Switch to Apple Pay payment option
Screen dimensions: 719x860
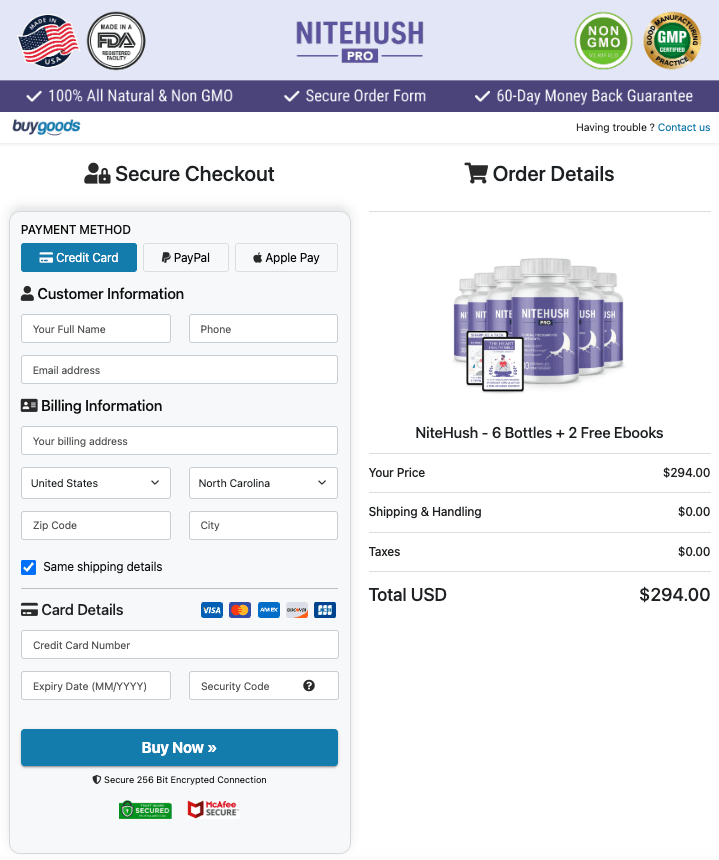pos(286,257)
